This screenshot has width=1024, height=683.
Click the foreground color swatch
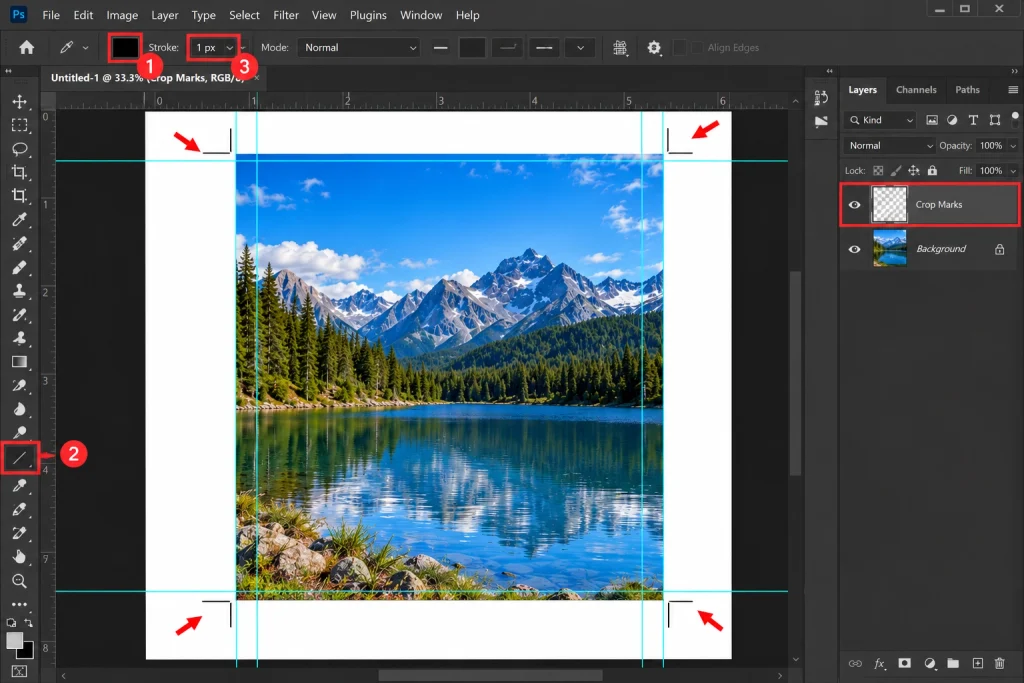14,641
